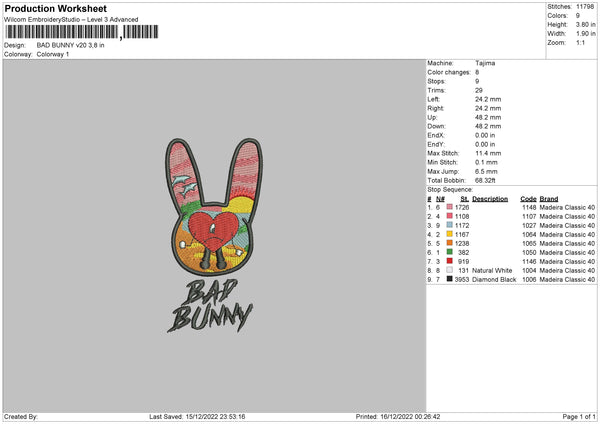Click the Machine value Tajima
Screen dimensions: 600x424
point(485,63)
